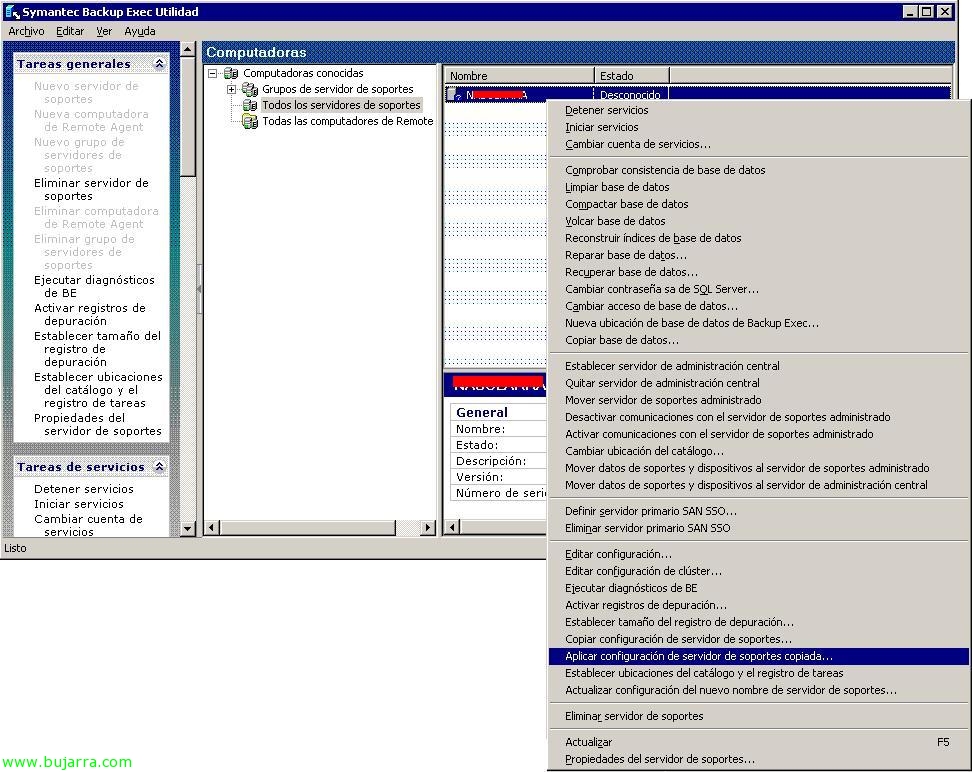
Task: Choose Copiar base de datos
Action: click(x=759, y=340)
